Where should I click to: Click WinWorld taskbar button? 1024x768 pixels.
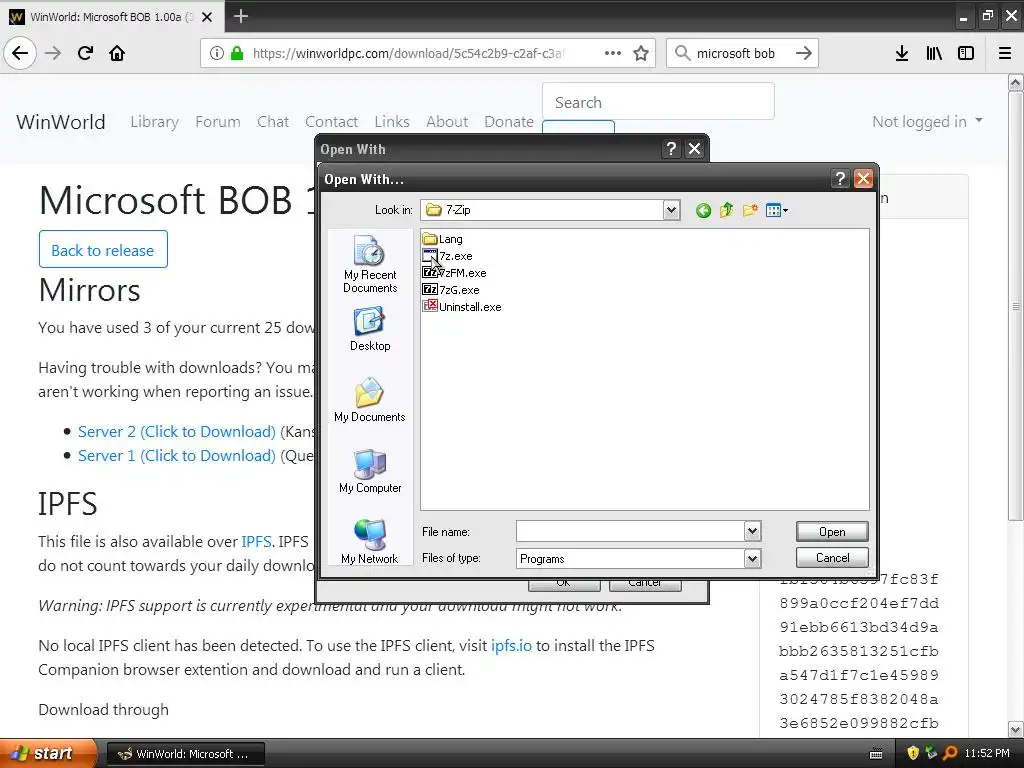[185, 754]
